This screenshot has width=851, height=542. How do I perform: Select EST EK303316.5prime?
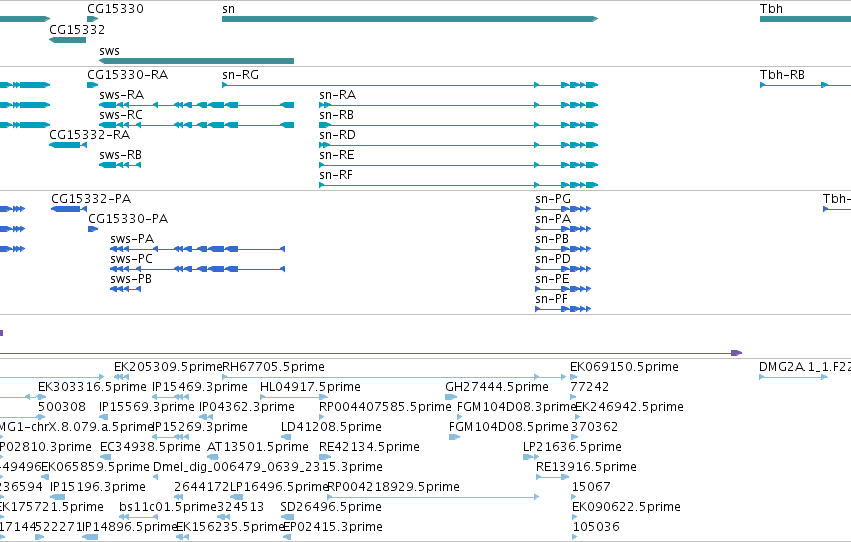coord(42,397)
